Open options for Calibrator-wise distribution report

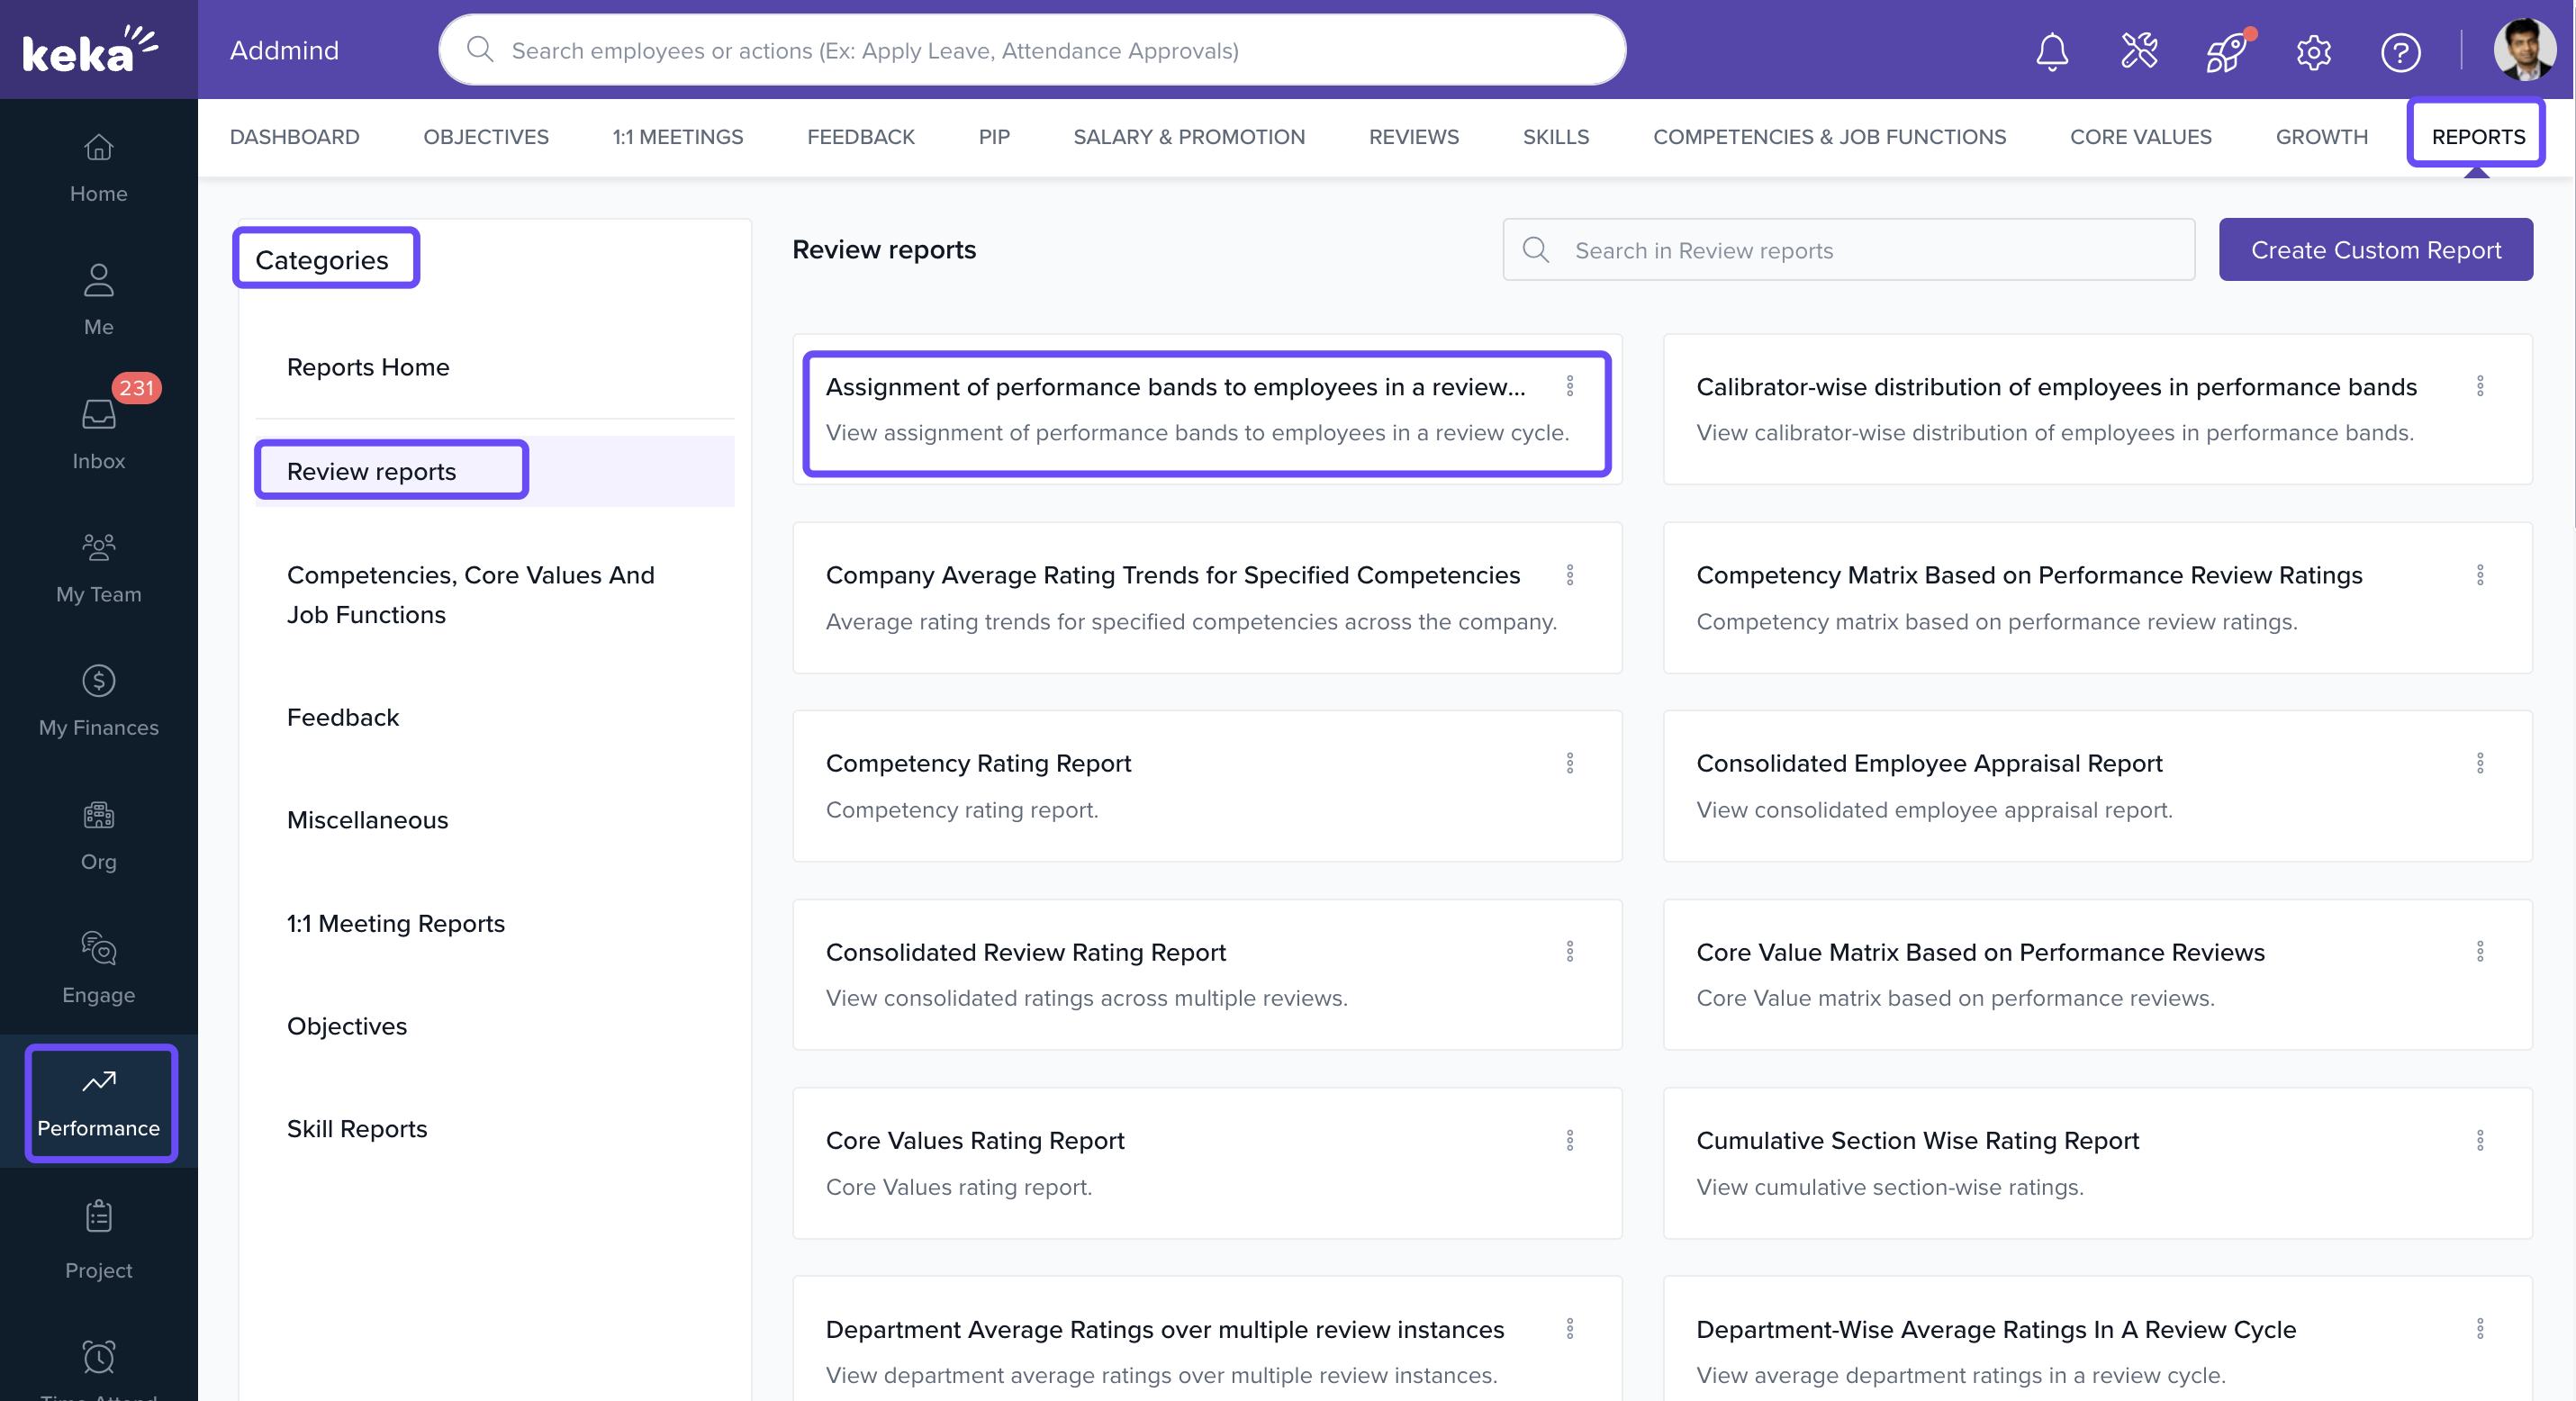(x=2479, y=386)
